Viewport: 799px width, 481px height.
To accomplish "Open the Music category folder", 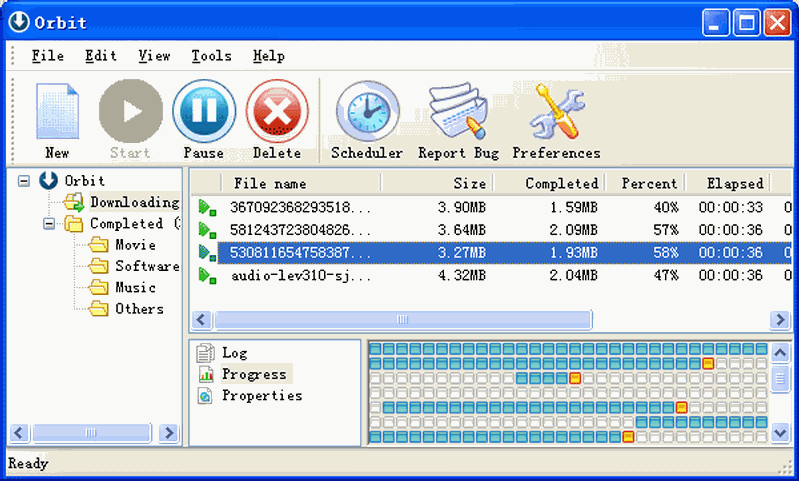I will (135, 288).
